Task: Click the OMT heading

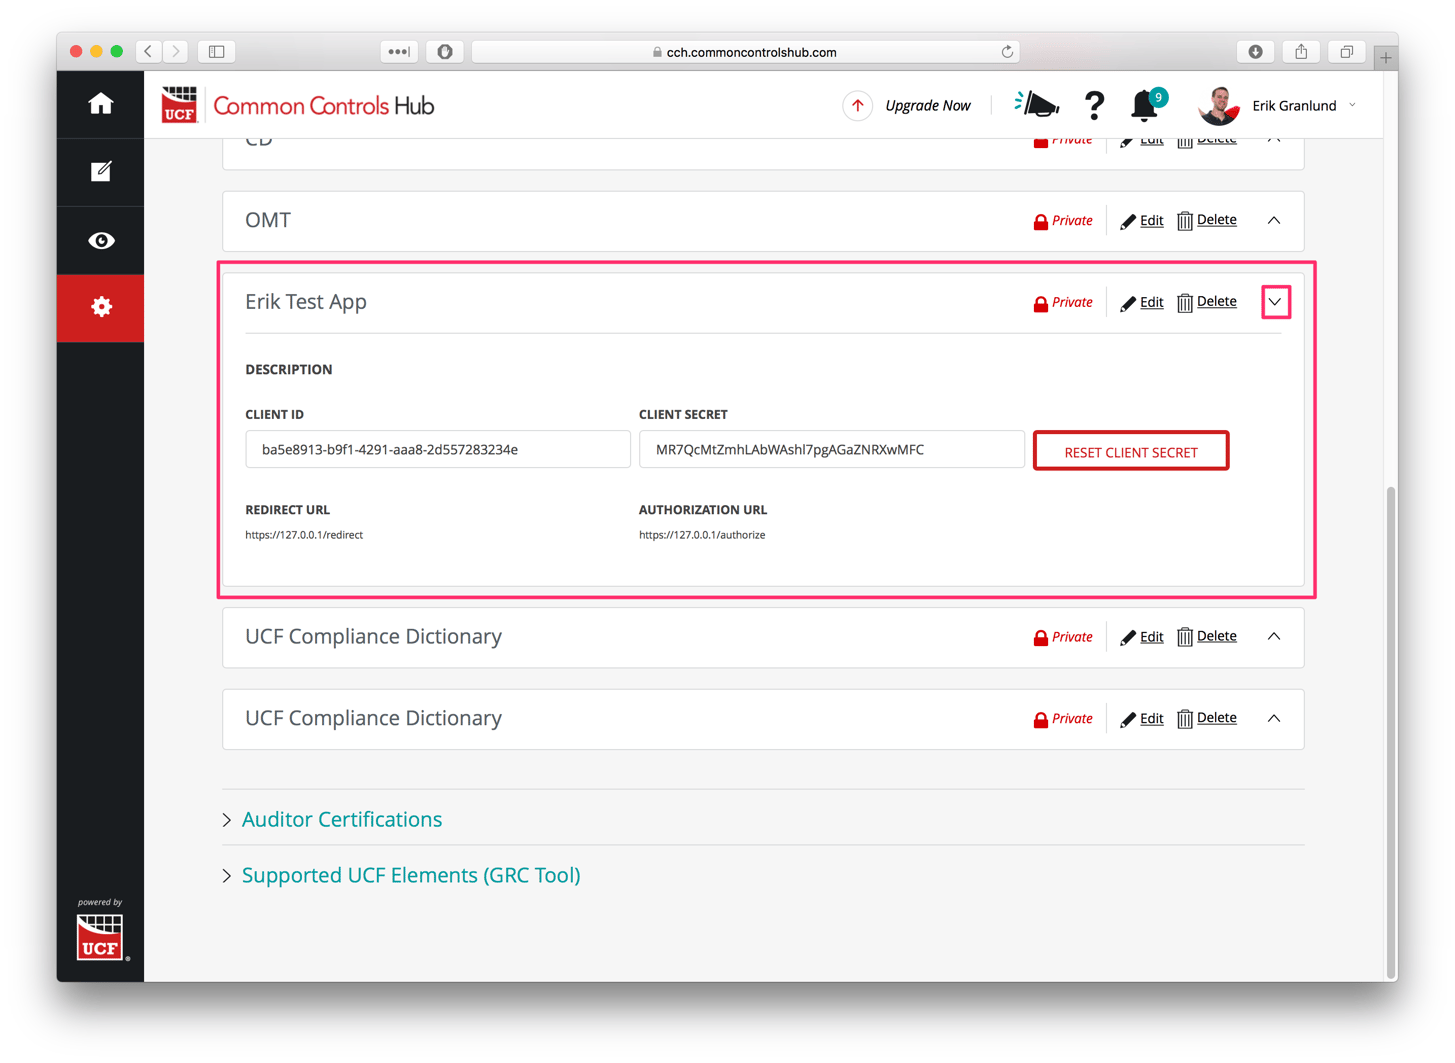Action: click(x=268, y=221)
